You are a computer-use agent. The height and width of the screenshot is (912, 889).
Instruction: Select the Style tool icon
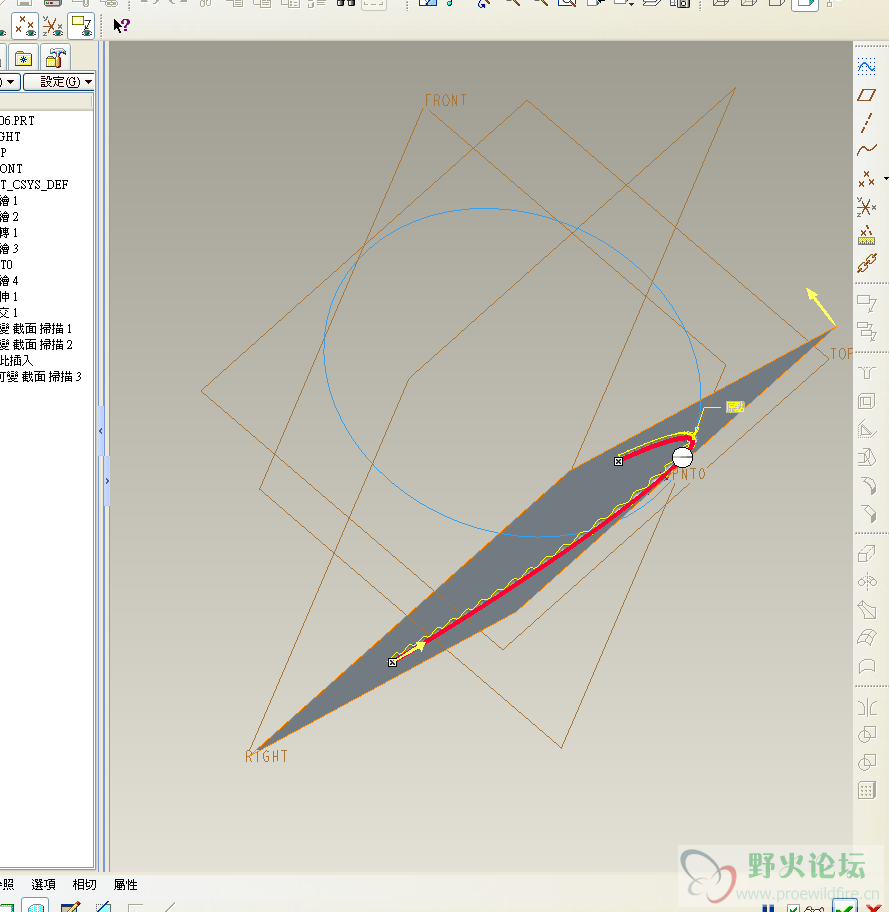tap(866, 665)
